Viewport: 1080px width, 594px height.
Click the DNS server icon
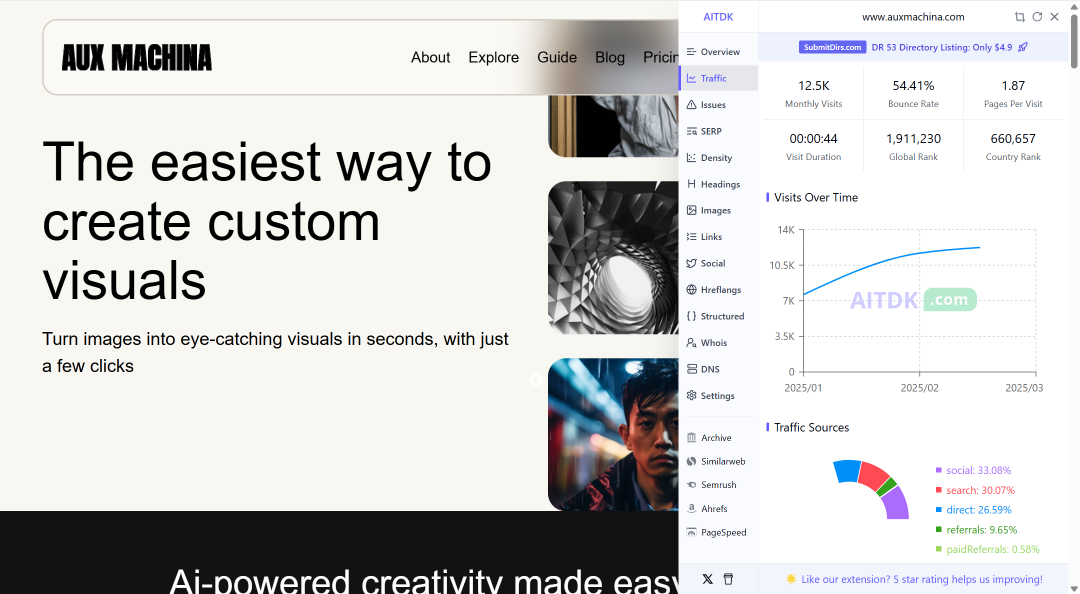tap(692, 369)
